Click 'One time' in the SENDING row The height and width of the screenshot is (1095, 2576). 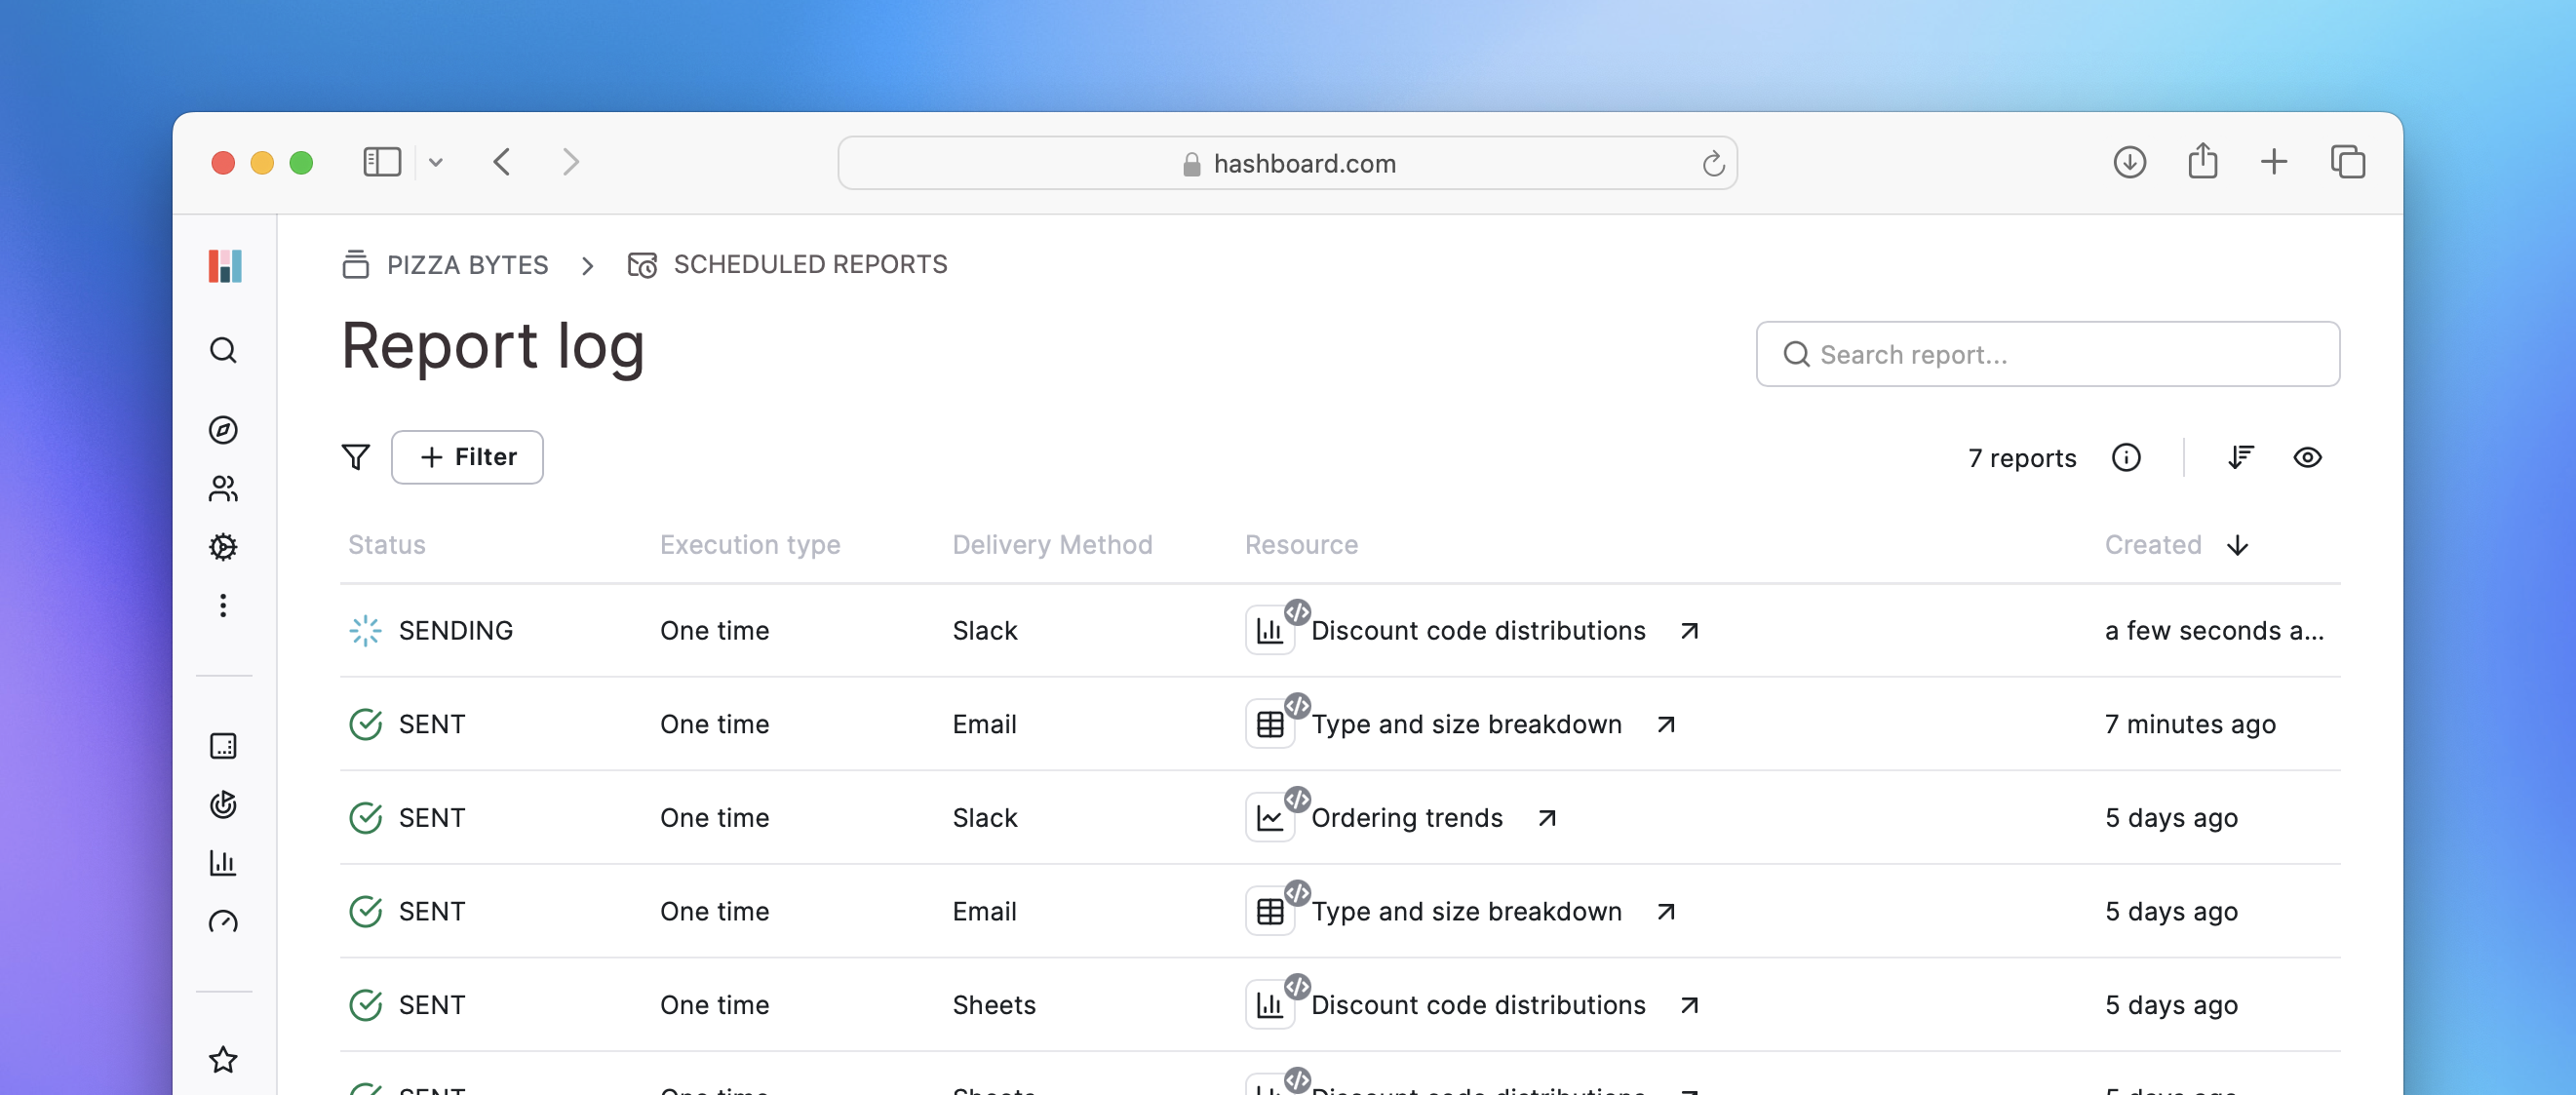[714, 631]
